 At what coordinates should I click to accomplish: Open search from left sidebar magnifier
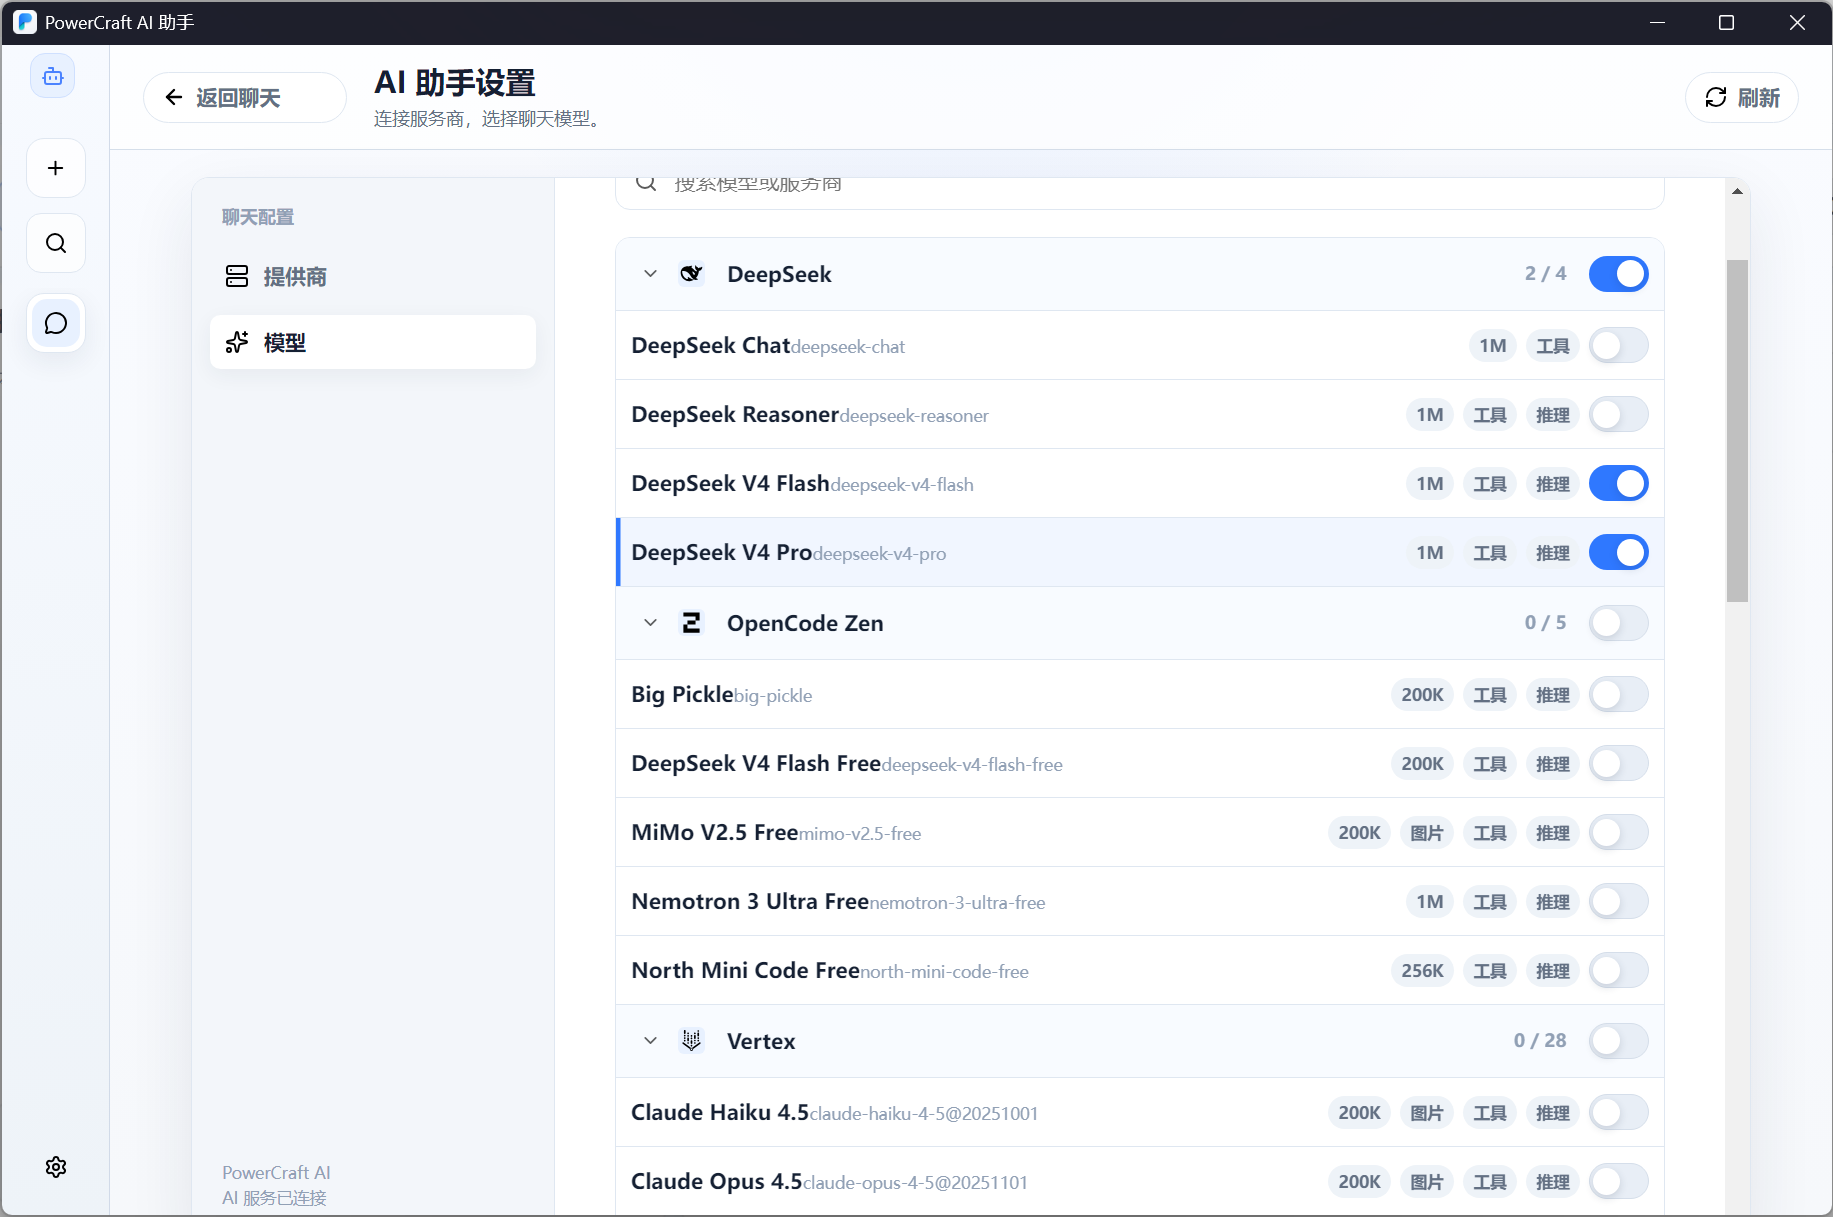click(x=56, y=243)
